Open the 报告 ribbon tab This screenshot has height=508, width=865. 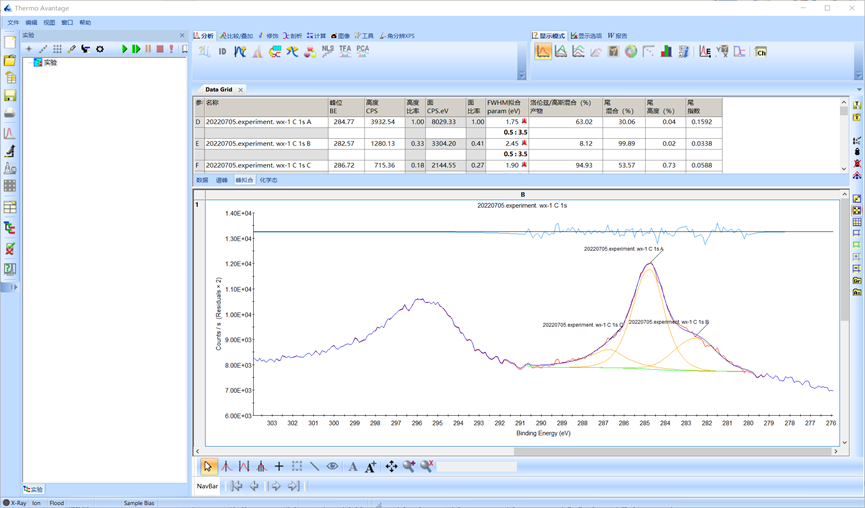(x=617, y=35)
